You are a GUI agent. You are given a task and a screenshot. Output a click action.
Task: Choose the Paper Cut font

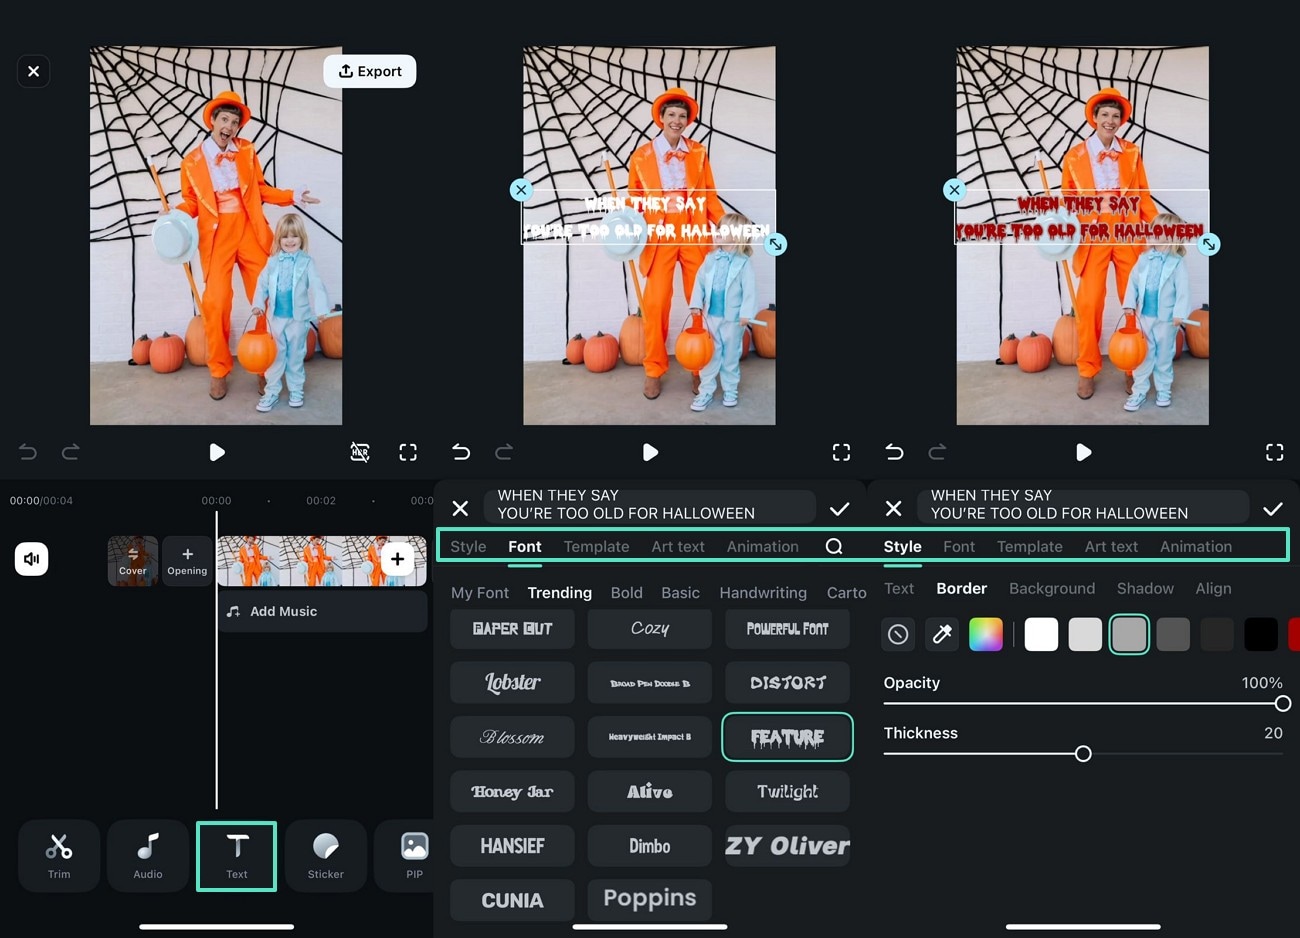(x=512, y=628)
